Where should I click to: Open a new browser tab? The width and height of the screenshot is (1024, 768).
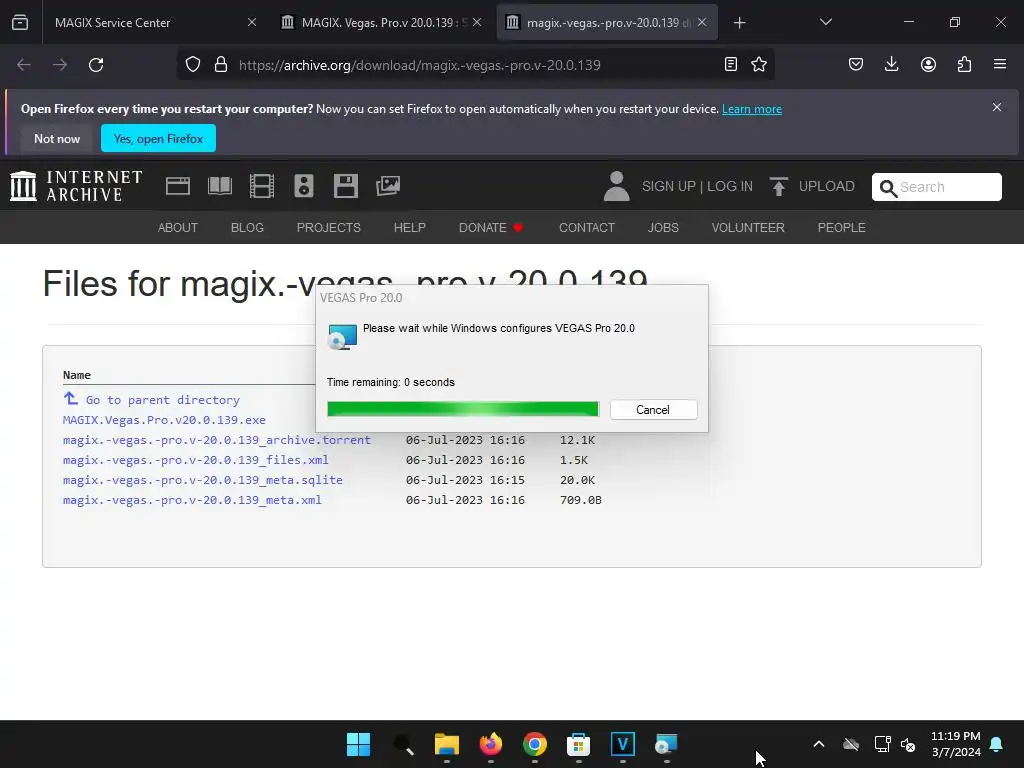pos(739,23)
